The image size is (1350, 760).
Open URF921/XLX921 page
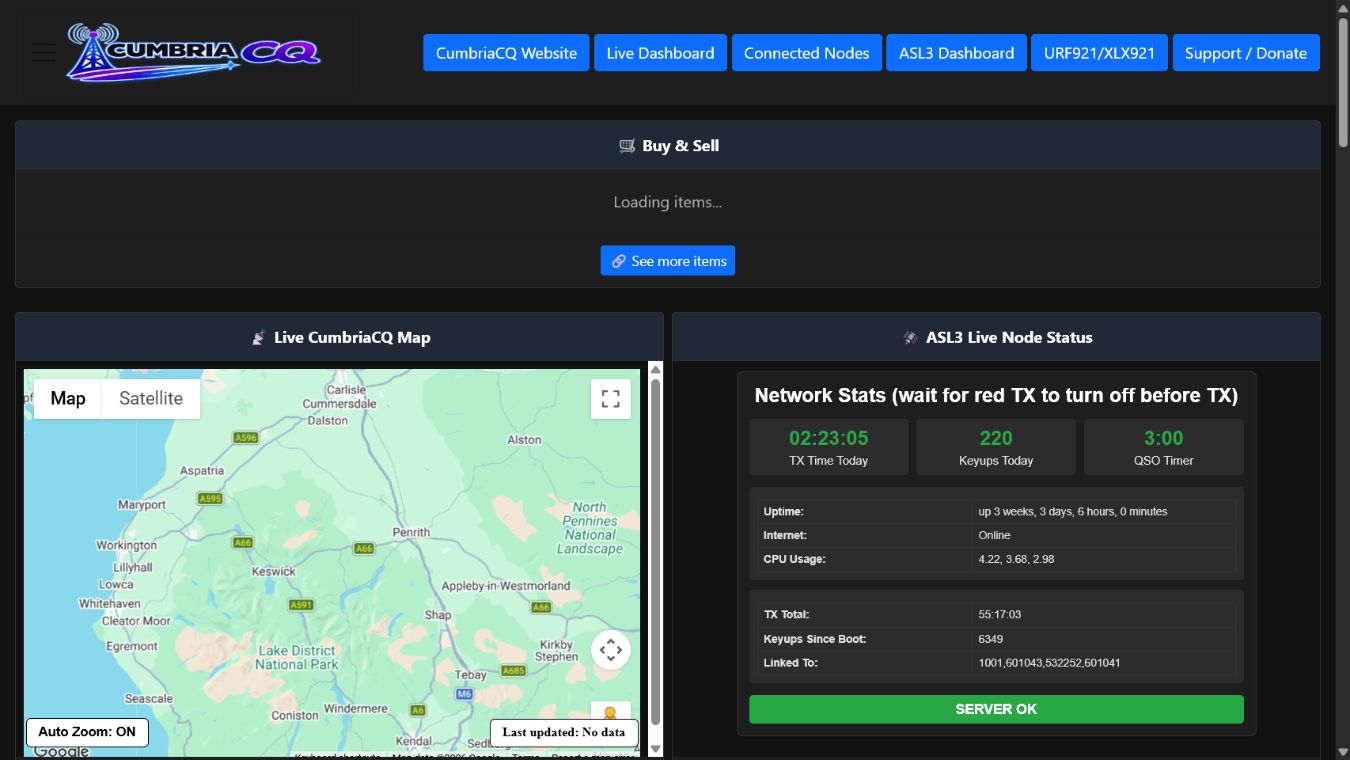1099,53
